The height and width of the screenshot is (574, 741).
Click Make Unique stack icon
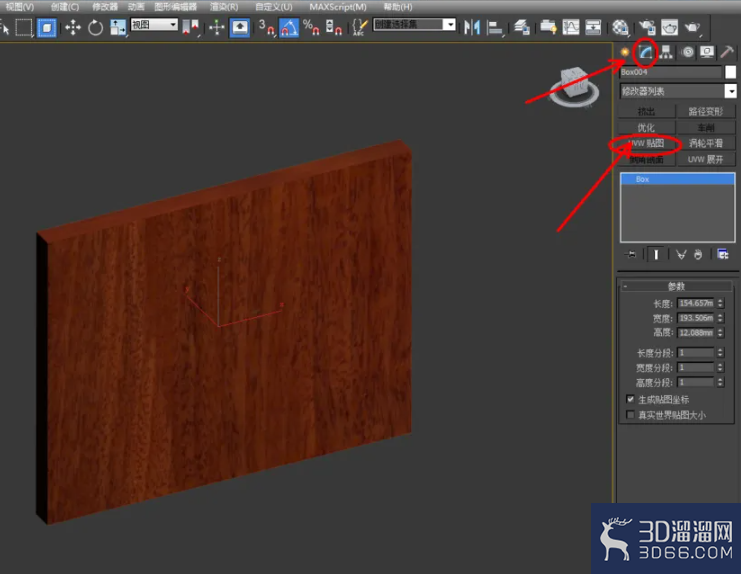681,255
